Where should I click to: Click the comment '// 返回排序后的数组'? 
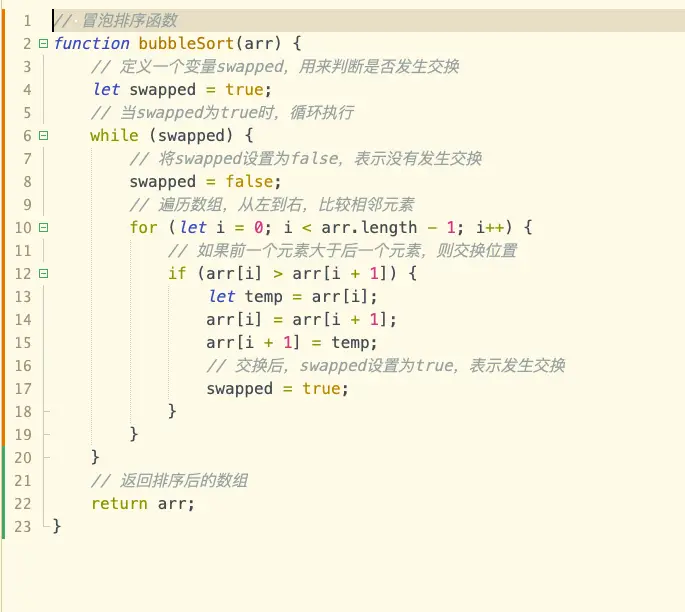[170, 481]
